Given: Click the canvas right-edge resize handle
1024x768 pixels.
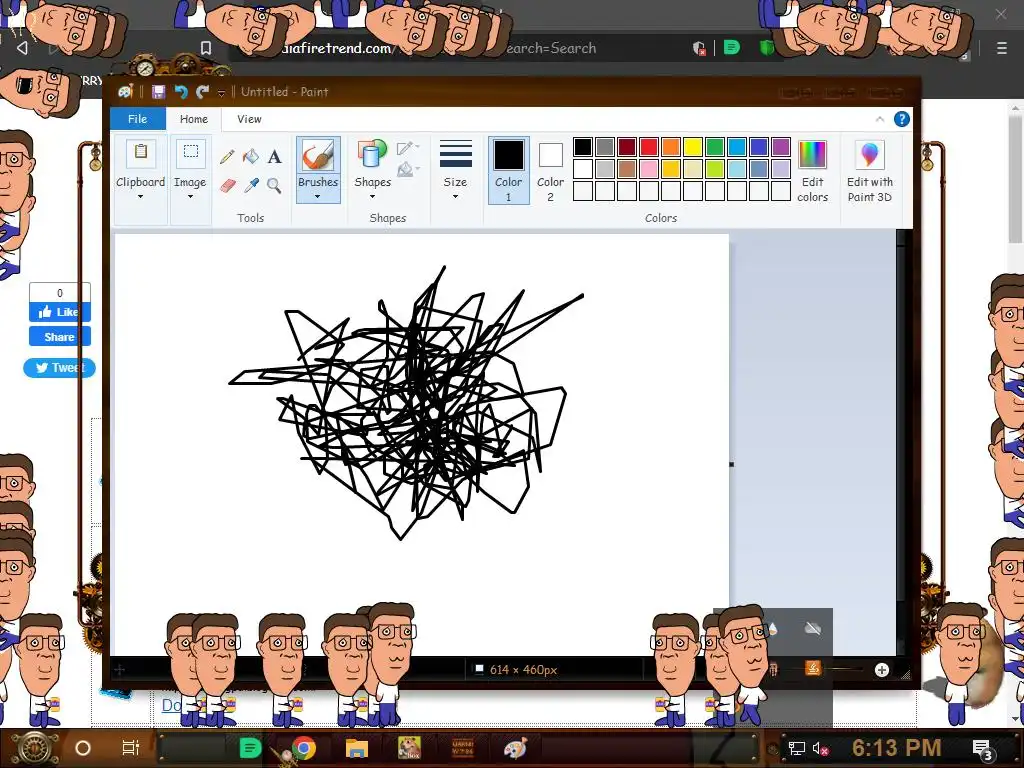Looking at the screenshot, I should coord(731,464).
